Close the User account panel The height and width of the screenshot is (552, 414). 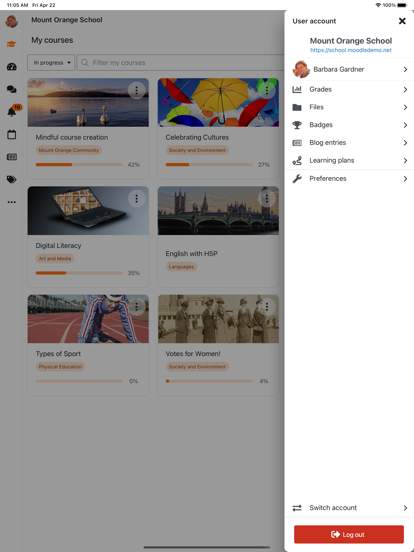[x=402, y=21]
